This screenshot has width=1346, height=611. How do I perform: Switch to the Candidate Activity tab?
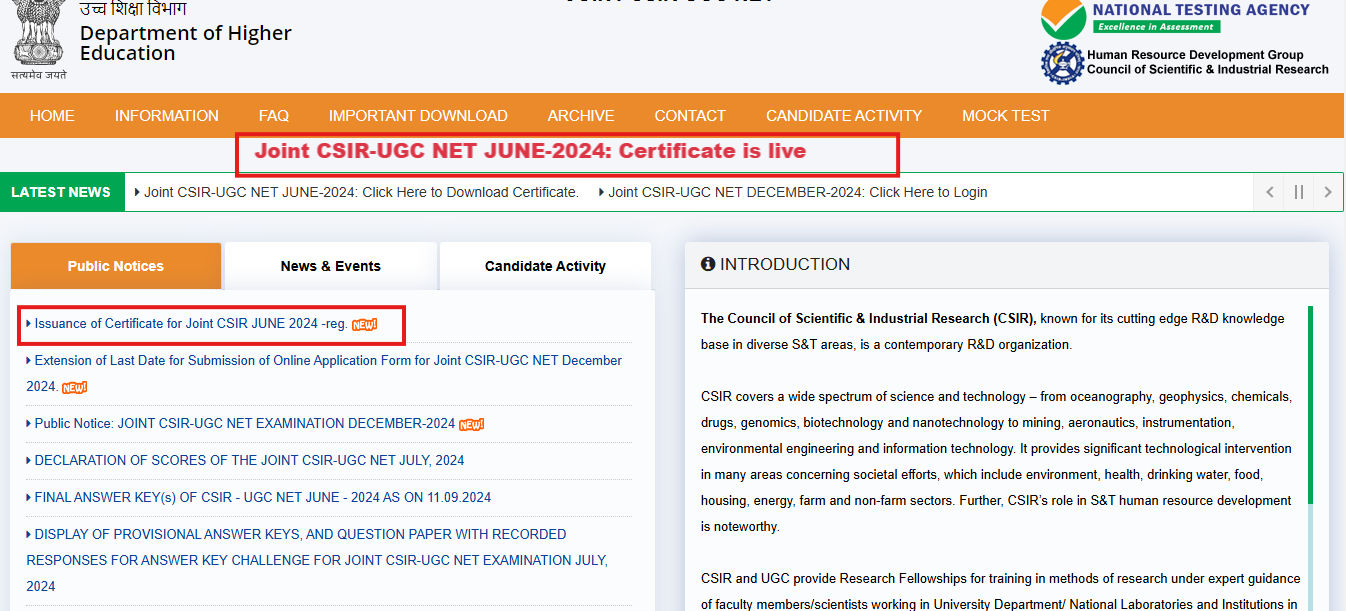pos(545,265)
